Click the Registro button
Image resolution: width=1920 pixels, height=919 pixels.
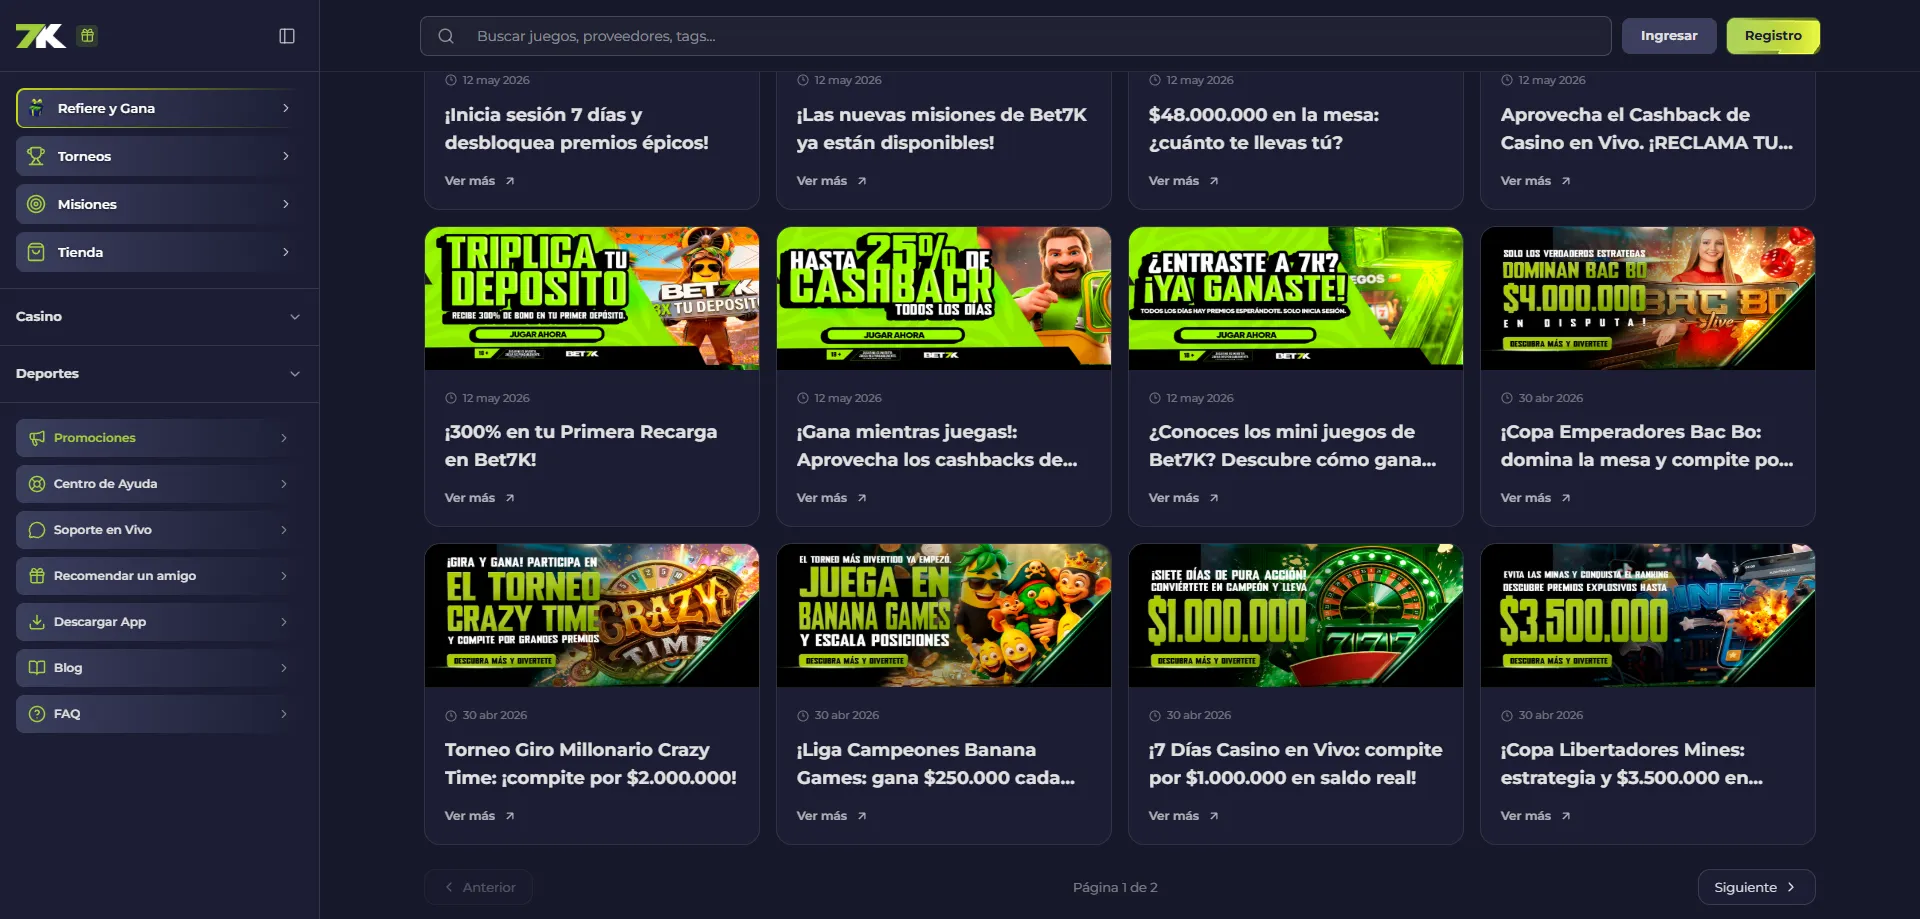click(x=1773, y=36)
